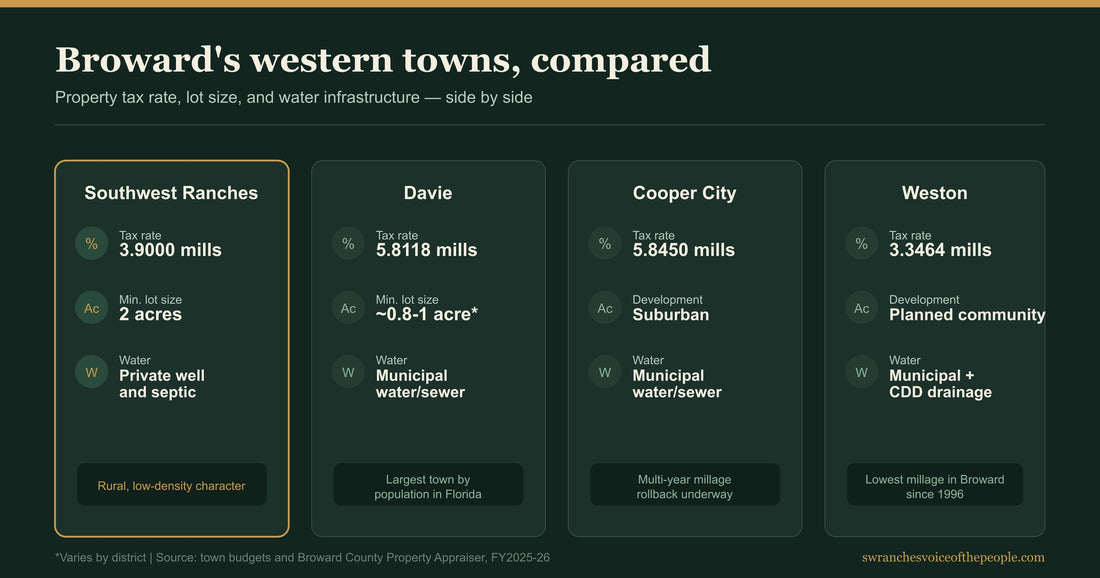This screenshot has height=578, width=1100.
Task: Click the '2 acres' lot size value
Action: point(150,314)
